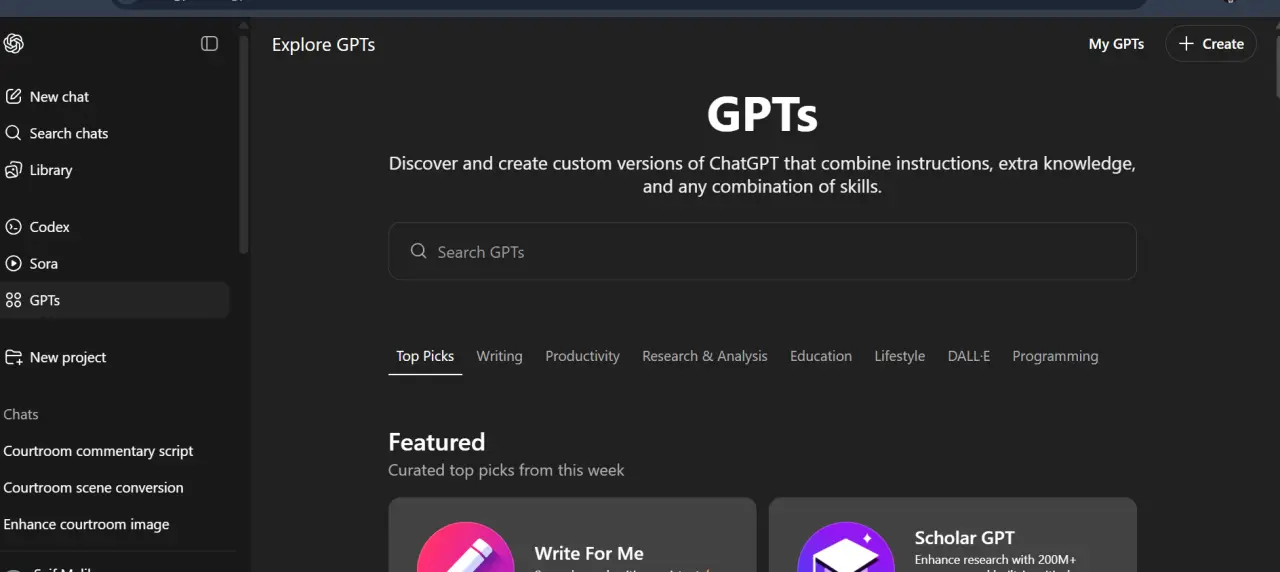Switch to the DALL·E tab
The width and height of the screenshot is (1280, 572).
coord(969,356)
